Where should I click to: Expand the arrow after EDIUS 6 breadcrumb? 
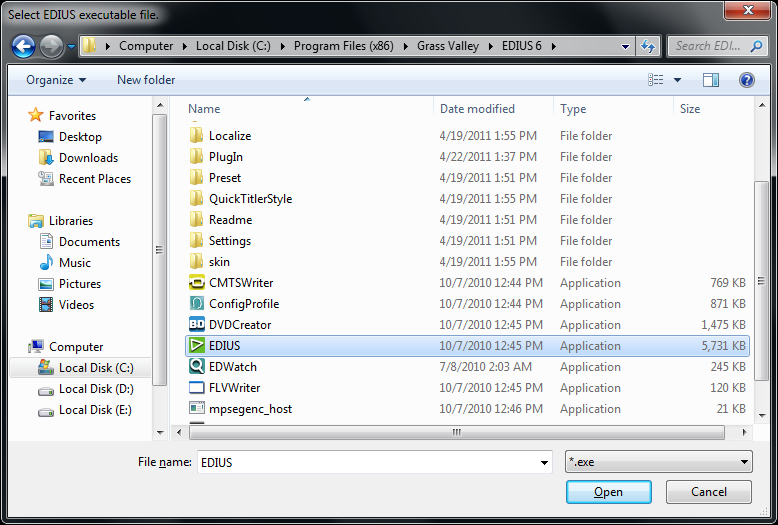(x=554, y=47)
